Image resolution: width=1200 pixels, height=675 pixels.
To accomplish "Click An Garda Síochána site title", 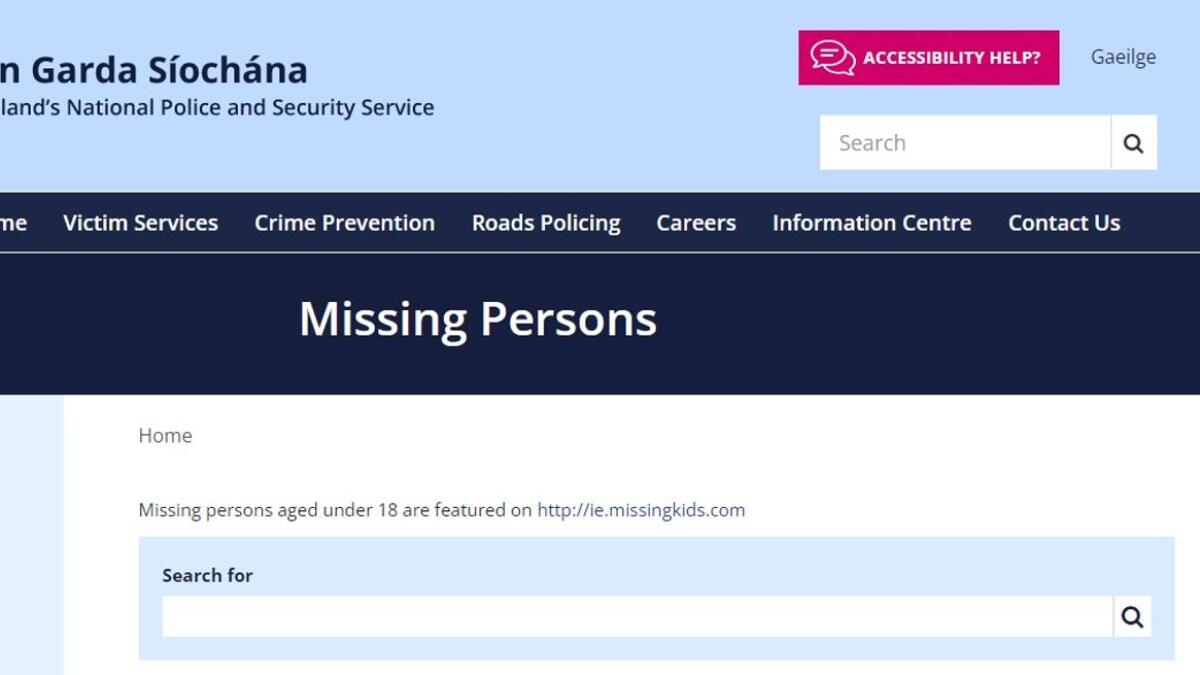I will point(154,70).
